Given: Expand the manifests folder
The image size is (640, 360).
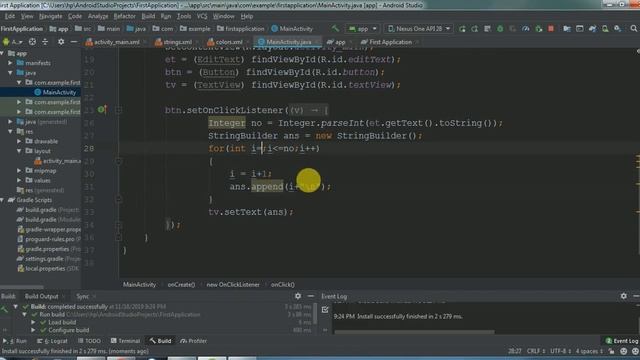Looking at the screenshot, I should (10, 63).
